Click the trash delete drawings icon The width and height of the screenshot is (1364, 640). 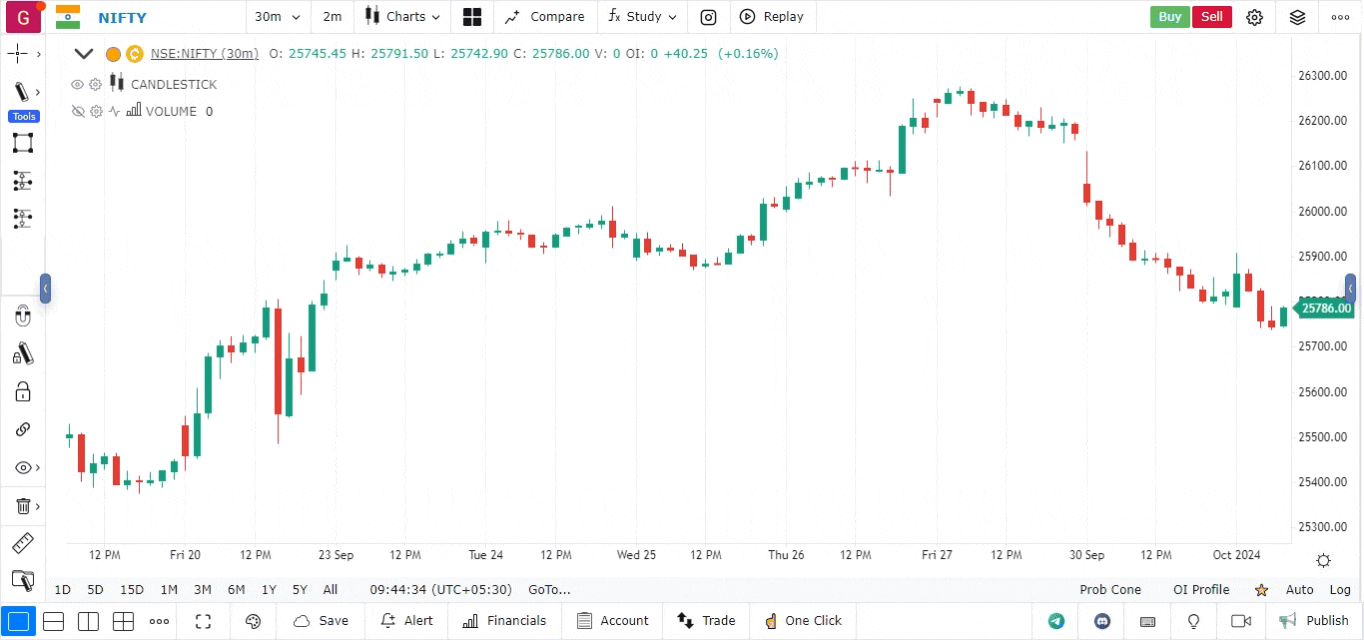(x=22, y=506)
